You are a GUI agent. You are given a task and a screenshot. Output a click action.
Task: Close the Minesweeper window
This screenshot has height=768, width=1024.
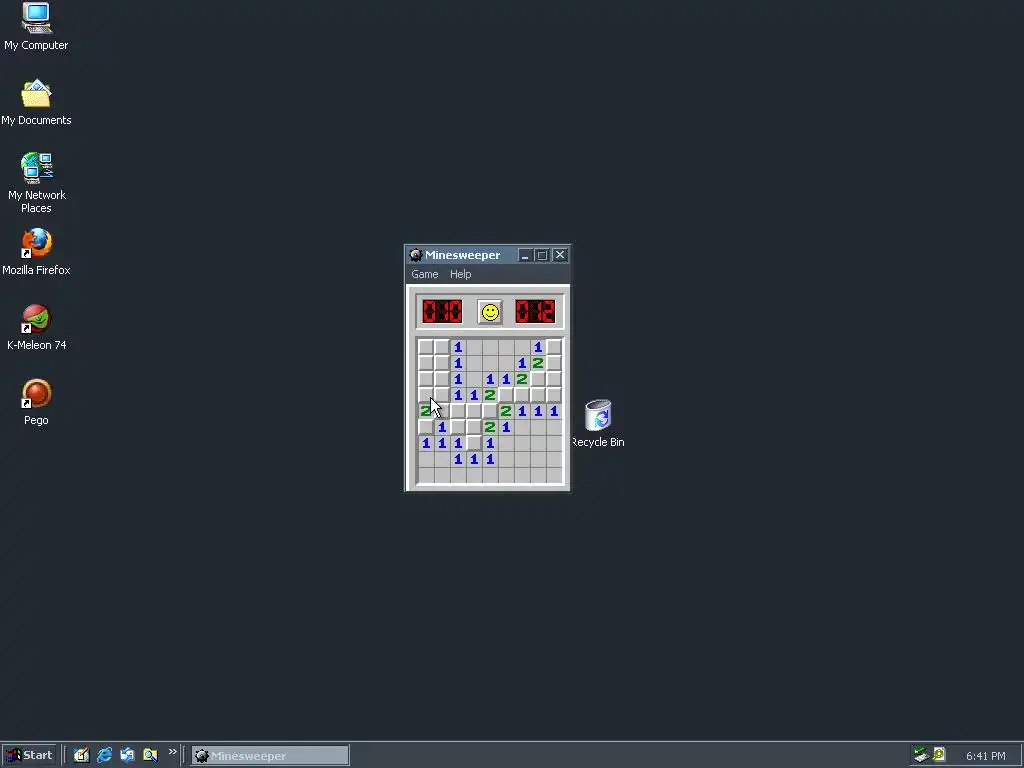coord(560,255)
